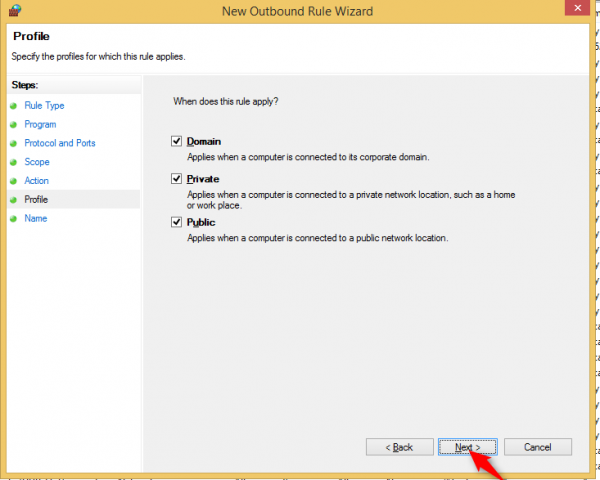Viewport: 600px width, 480px height.
Task: Select the Scope step
Action: coord(37,162)
